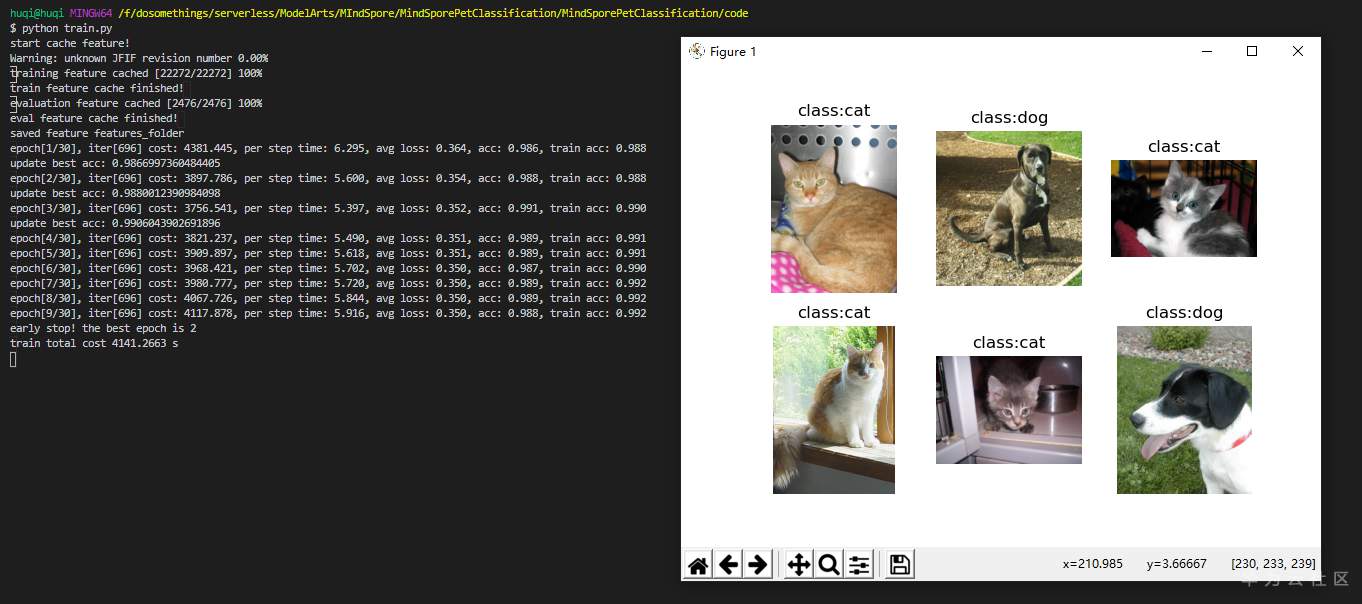This screenshot has width=1362, height=604.
Task: Click 'class:dog' label above top-row dog
Action: 1009,118
